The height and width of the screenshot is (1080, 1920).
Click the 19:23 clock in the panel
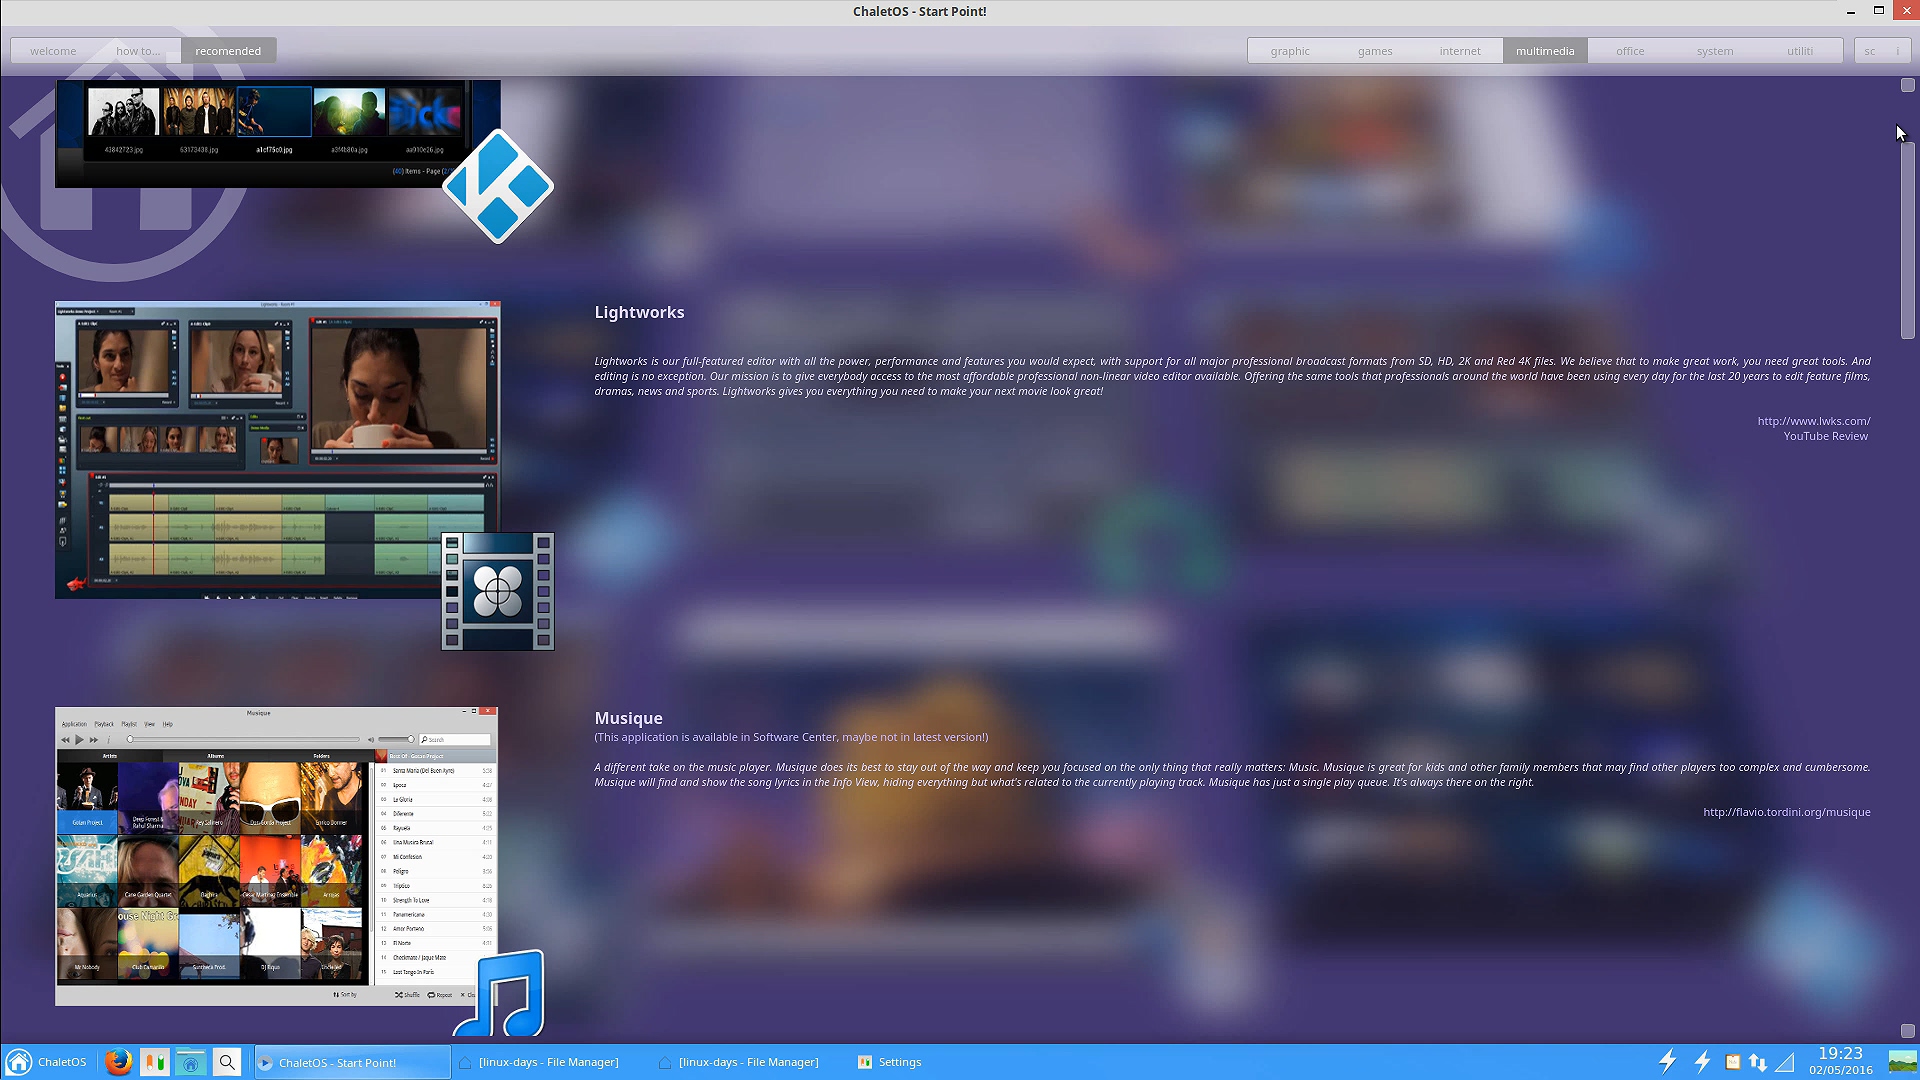[1840, 1054]
